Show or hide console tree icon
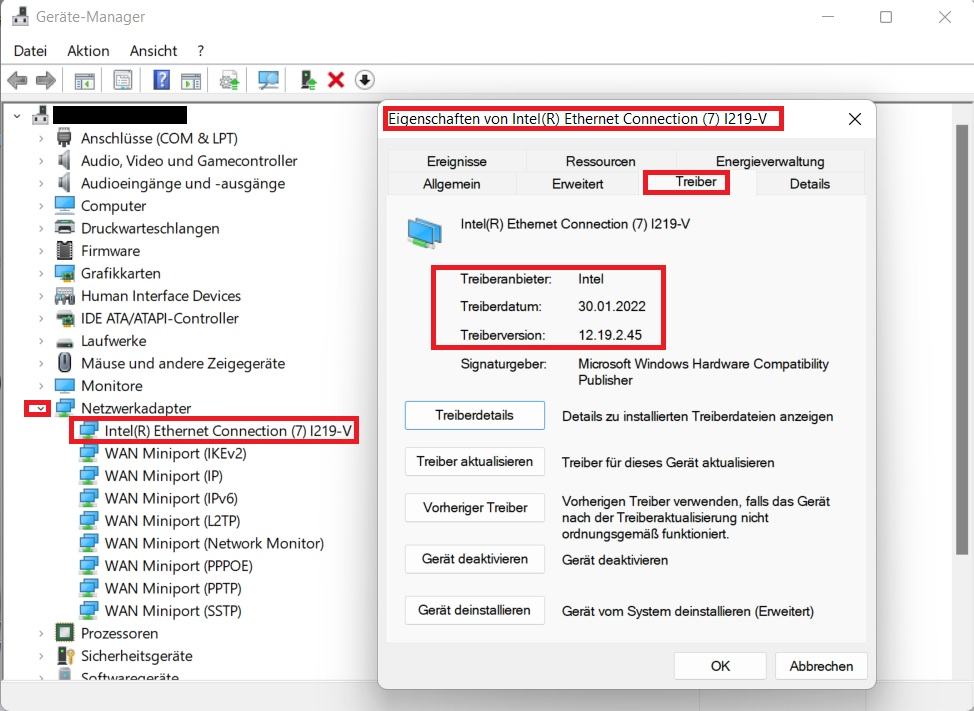 click(84, 81)
